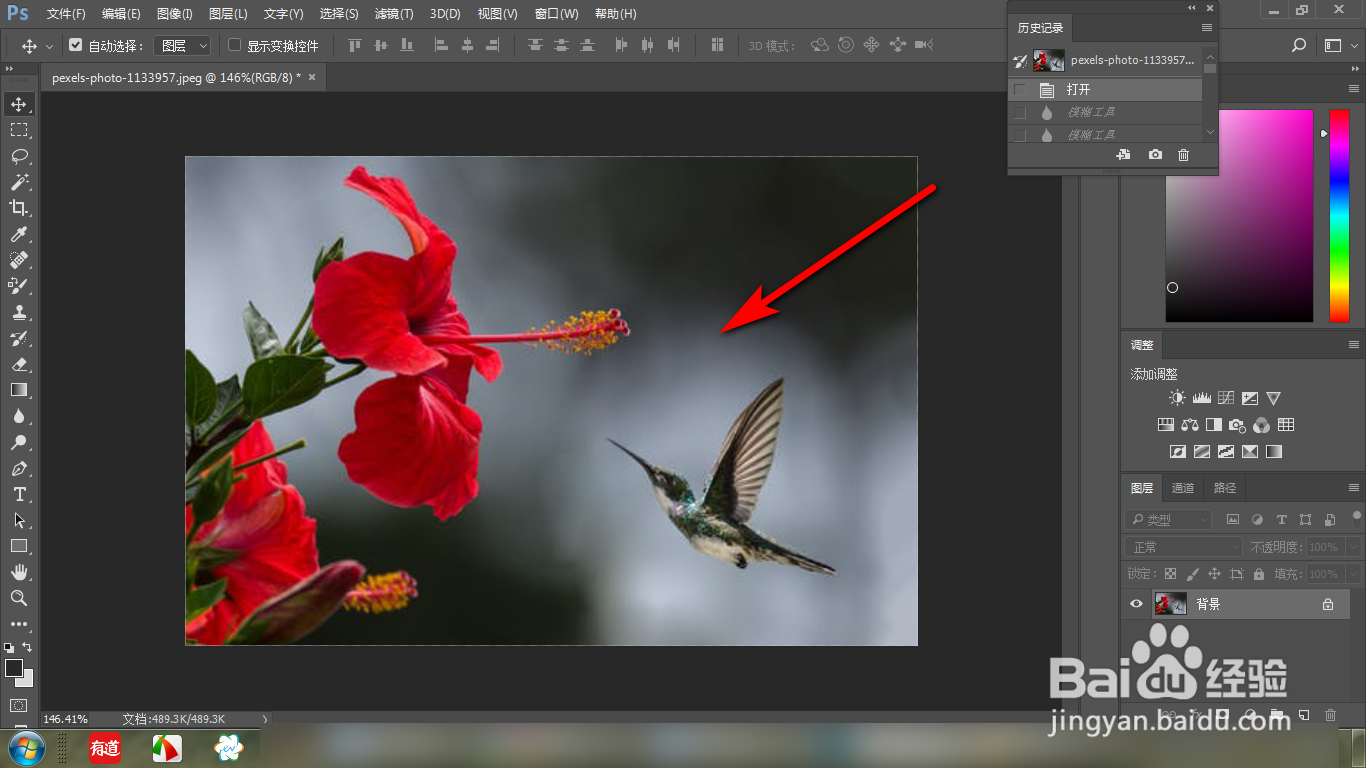Select the Horizontal Type tool
Screen dimensions: 1366x768
pyautogui.click(x=19, y=494)
